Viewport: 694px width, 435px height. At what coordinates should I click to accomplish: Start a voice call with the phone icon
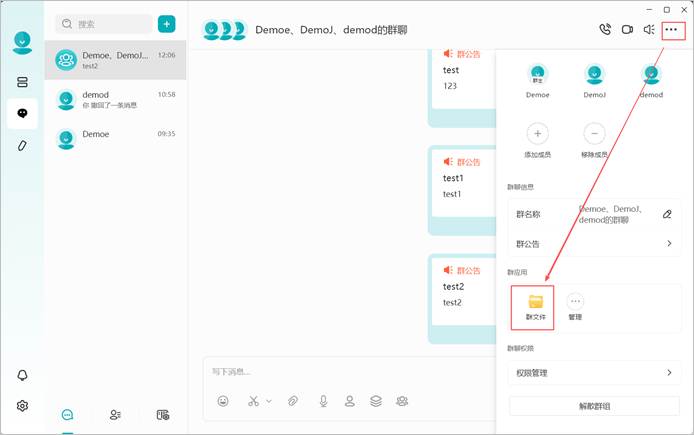click(x=605, y=29)
